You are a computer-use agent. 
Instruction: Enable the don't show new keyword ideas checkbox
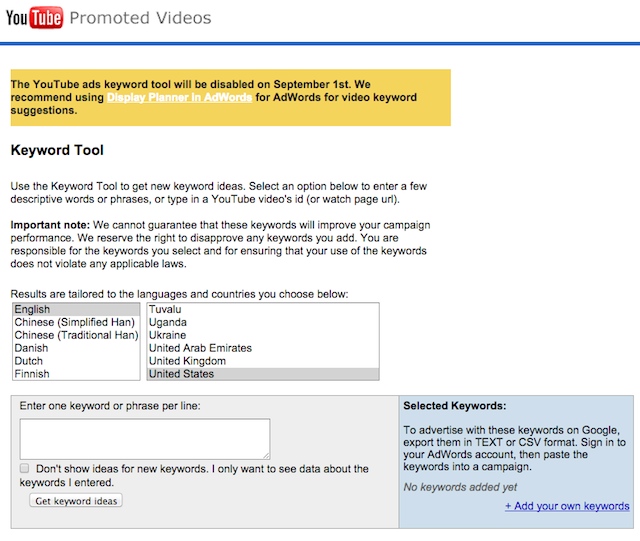24,468
